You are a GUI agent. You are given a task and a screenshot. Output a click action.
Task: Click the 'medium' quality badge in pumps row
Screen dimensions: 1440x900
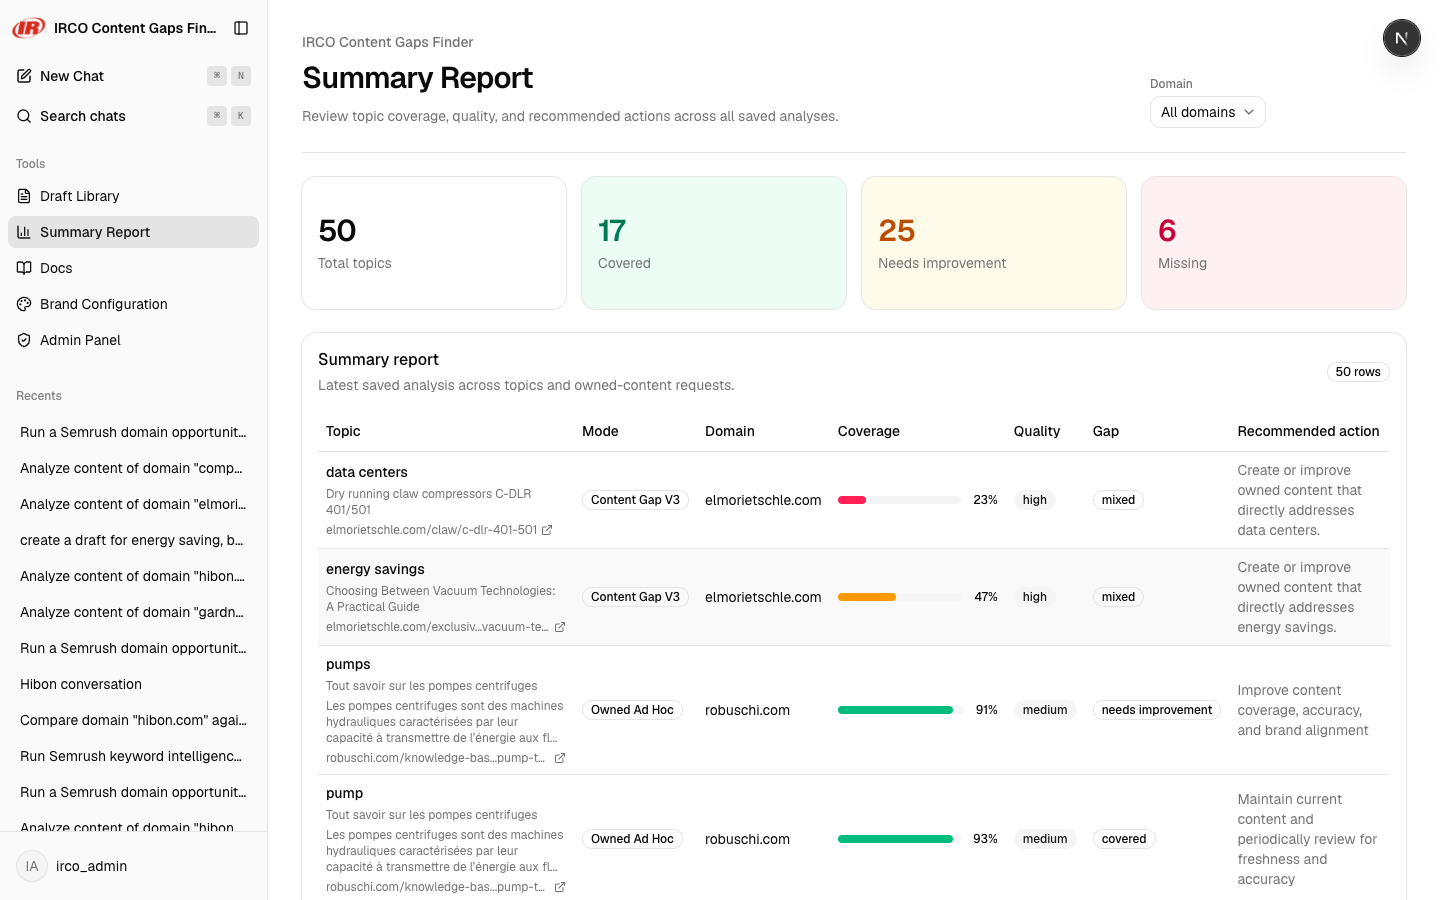pyautogui.click(x=1045, y=710)
